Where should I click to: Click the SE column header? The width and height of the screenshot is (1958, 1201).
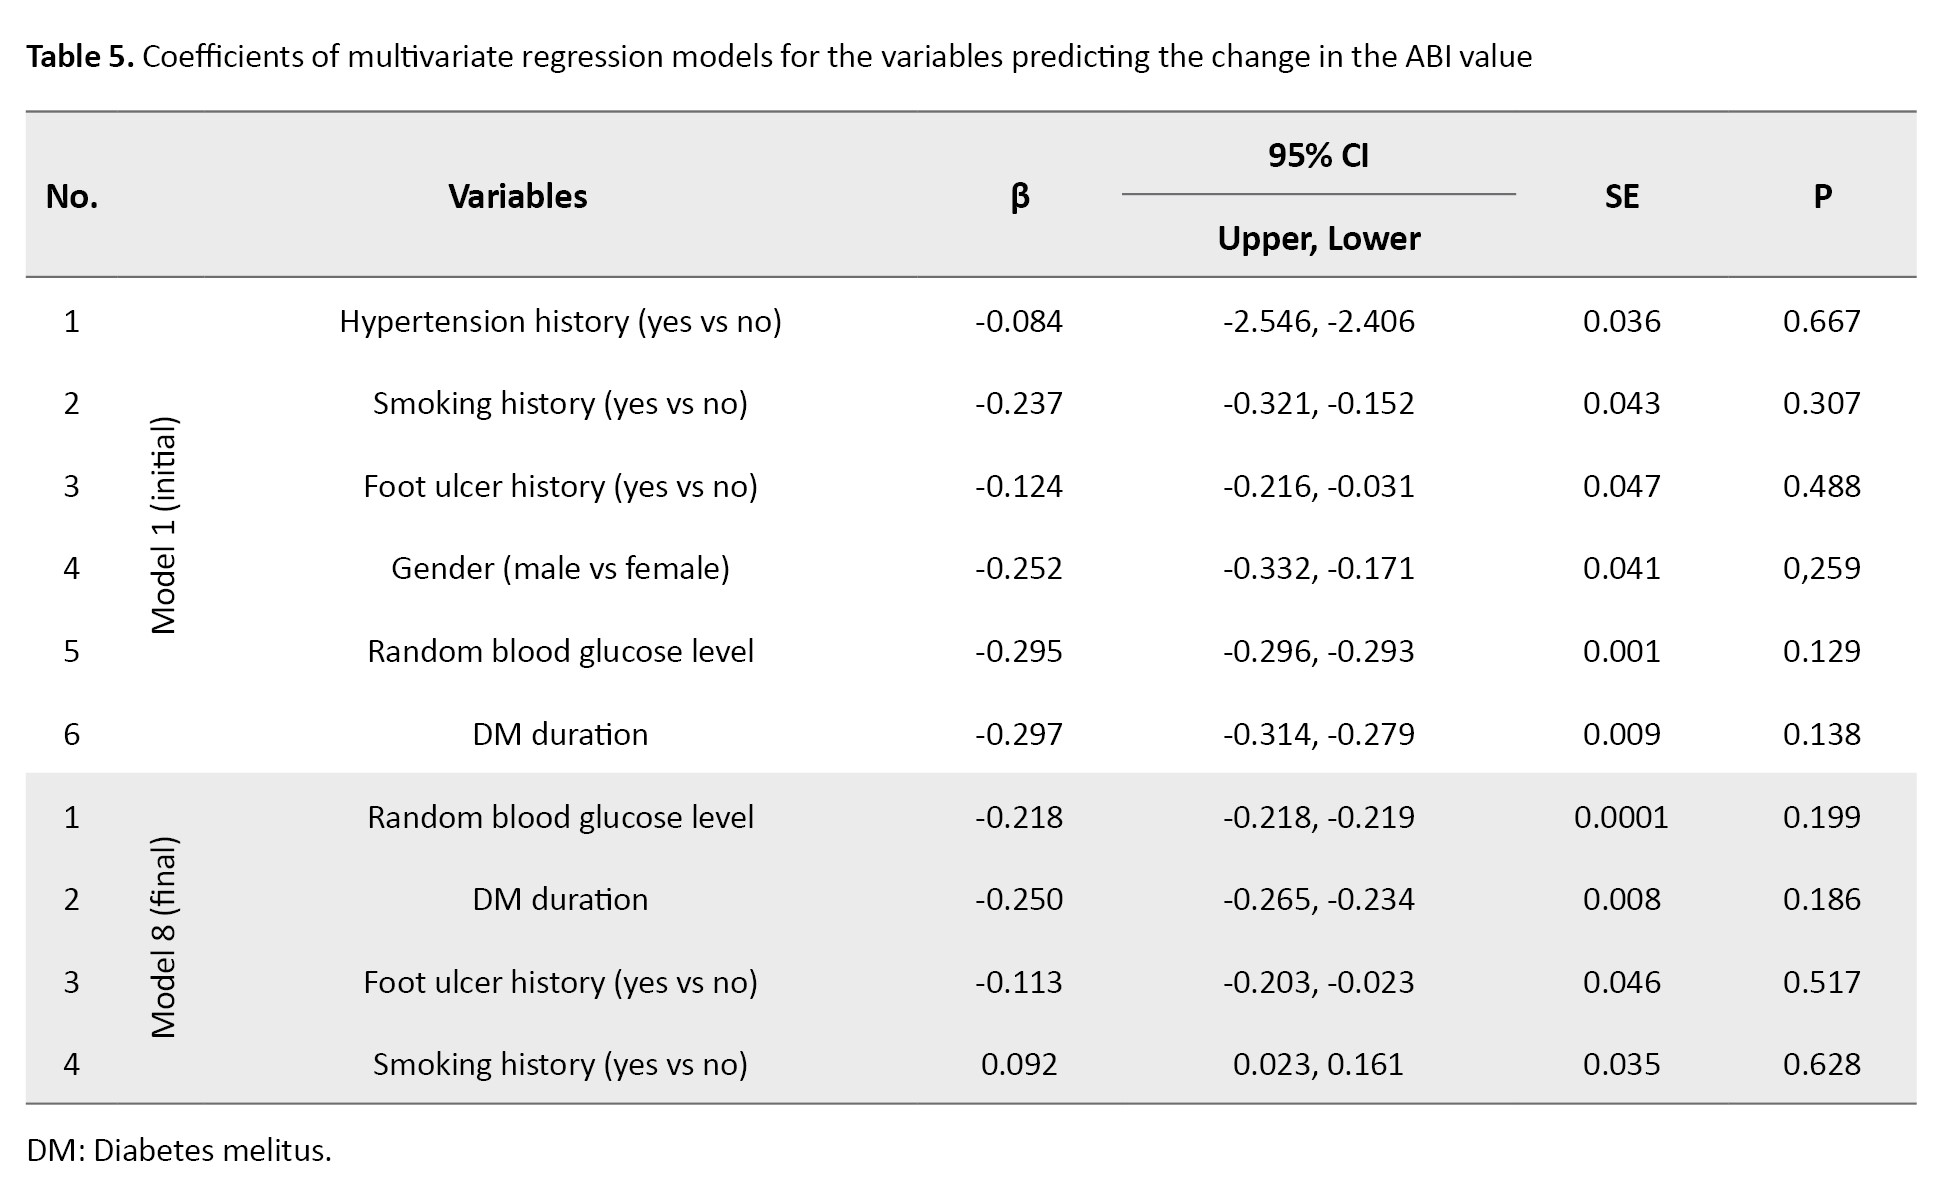pos(1621,196)
